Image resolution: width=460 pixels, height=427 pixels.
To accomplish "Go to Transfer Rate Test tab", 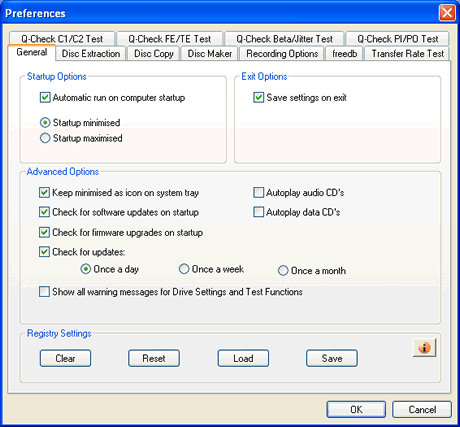I will coord(407,54).
